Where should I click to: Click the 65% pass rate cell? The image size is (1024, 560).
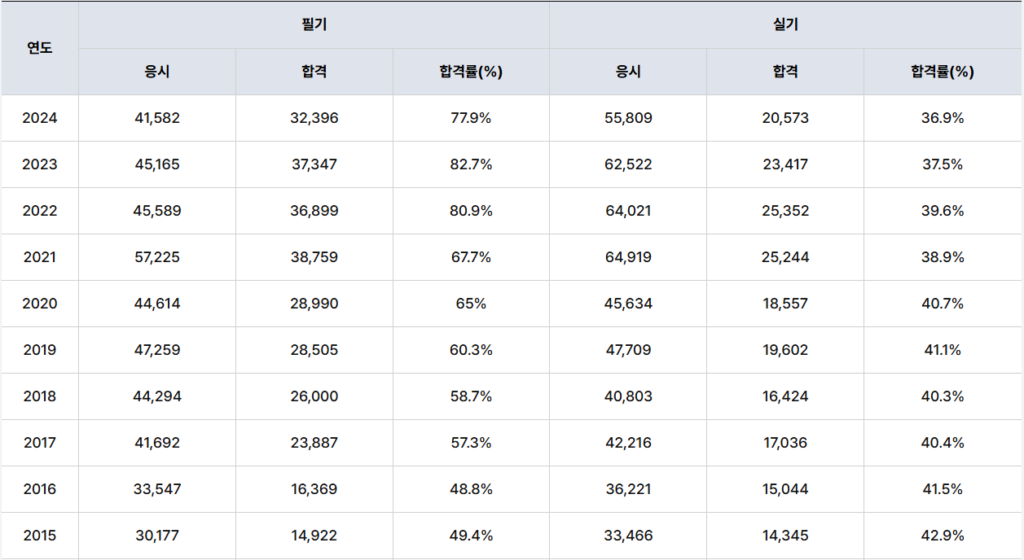[471, 303]
